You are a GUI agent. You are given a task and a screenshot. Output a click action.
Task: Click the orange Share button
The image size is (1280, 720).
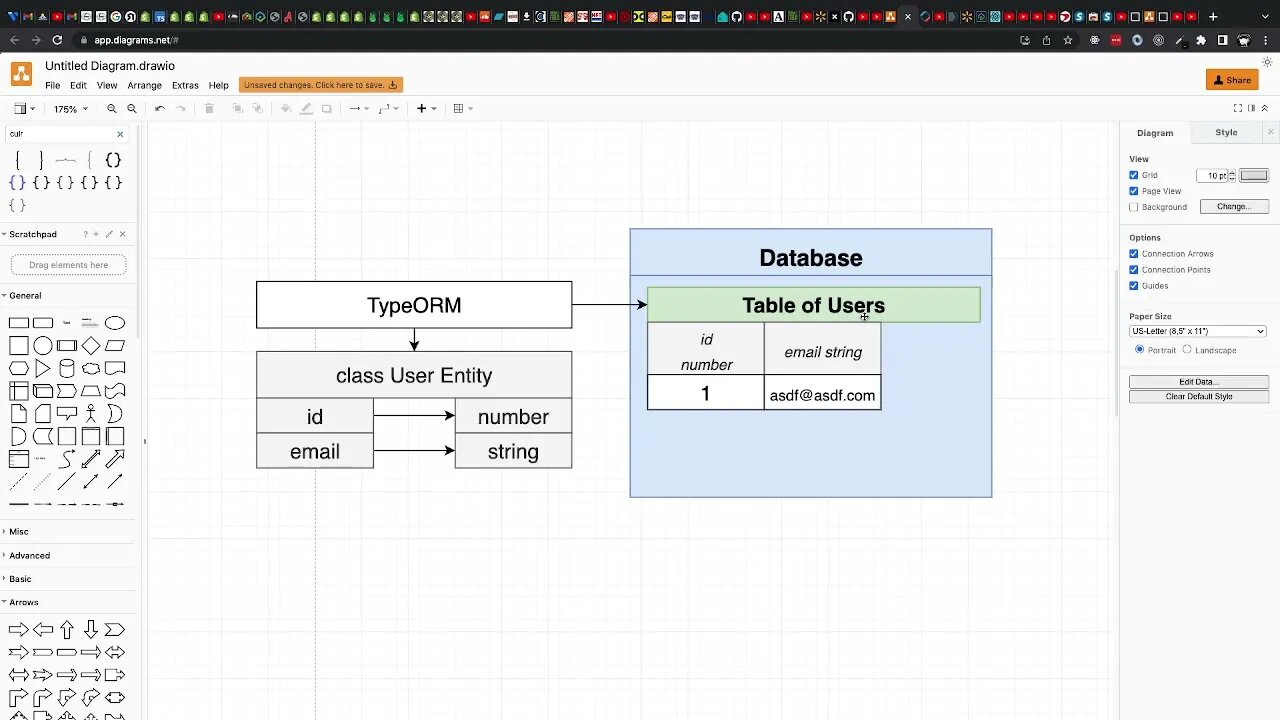coord(1232,80)
